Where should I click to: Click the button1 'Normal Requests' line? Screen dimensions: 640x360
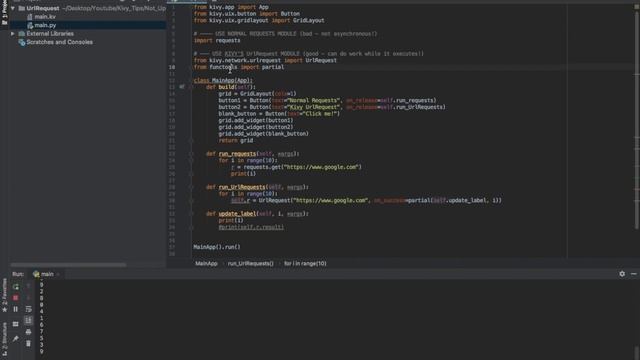pos(327,100)
